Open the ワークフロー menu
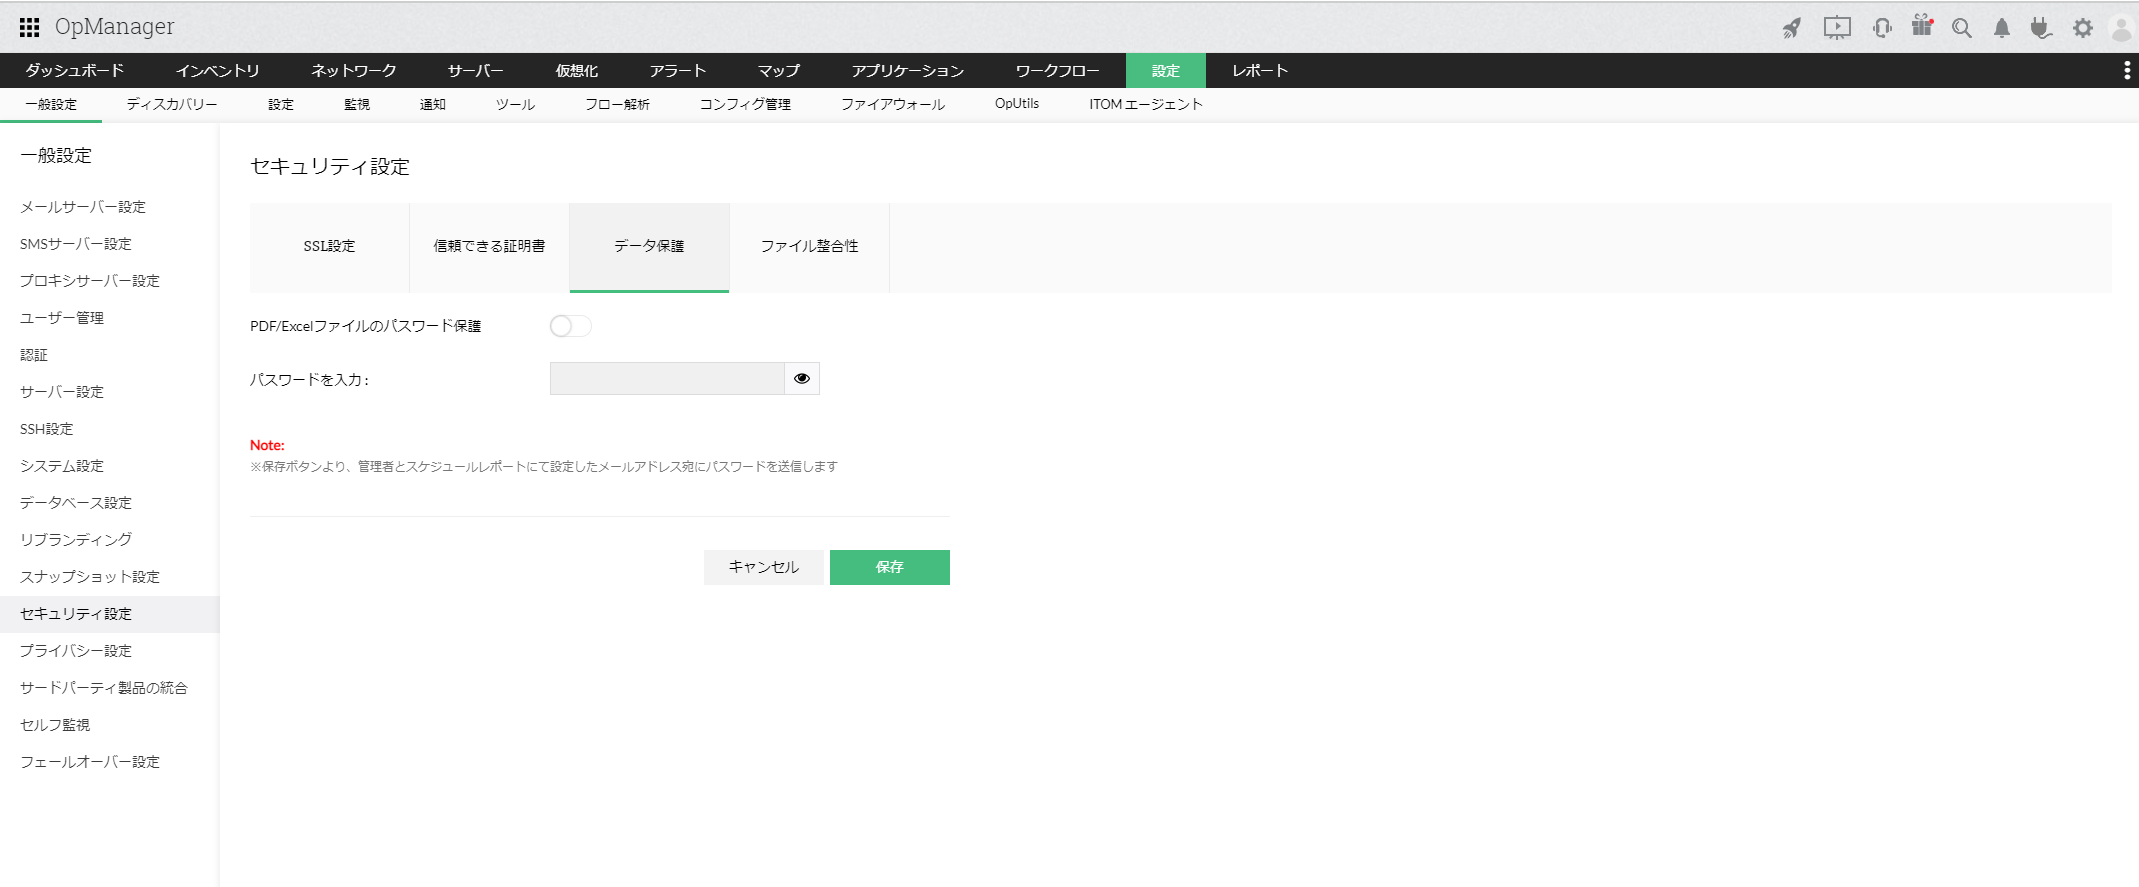Viewport: 2139px width, 887px height. click(x=1058, y=70)
